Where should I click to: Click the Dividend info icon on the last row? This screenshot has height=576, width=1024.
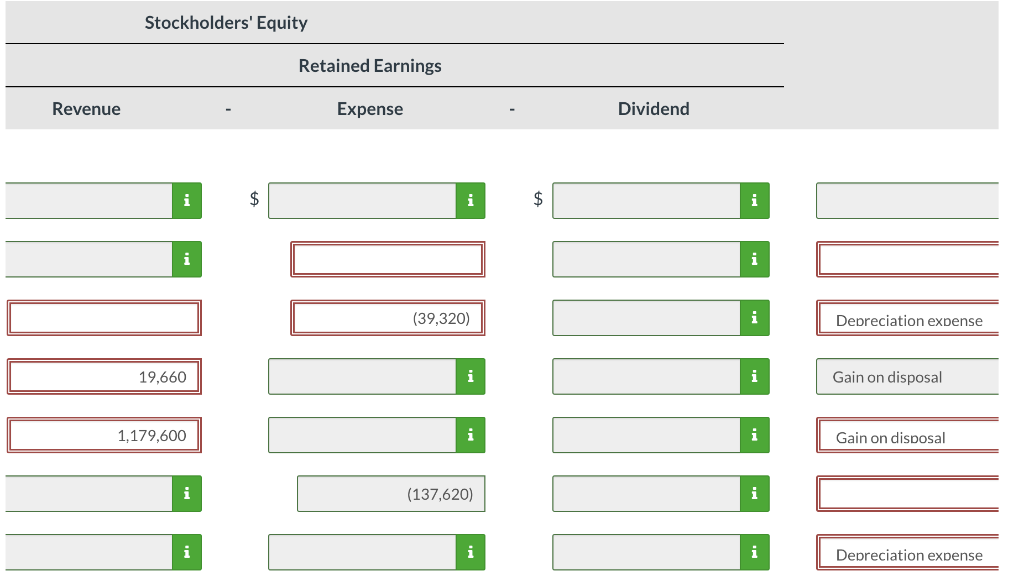753,551
